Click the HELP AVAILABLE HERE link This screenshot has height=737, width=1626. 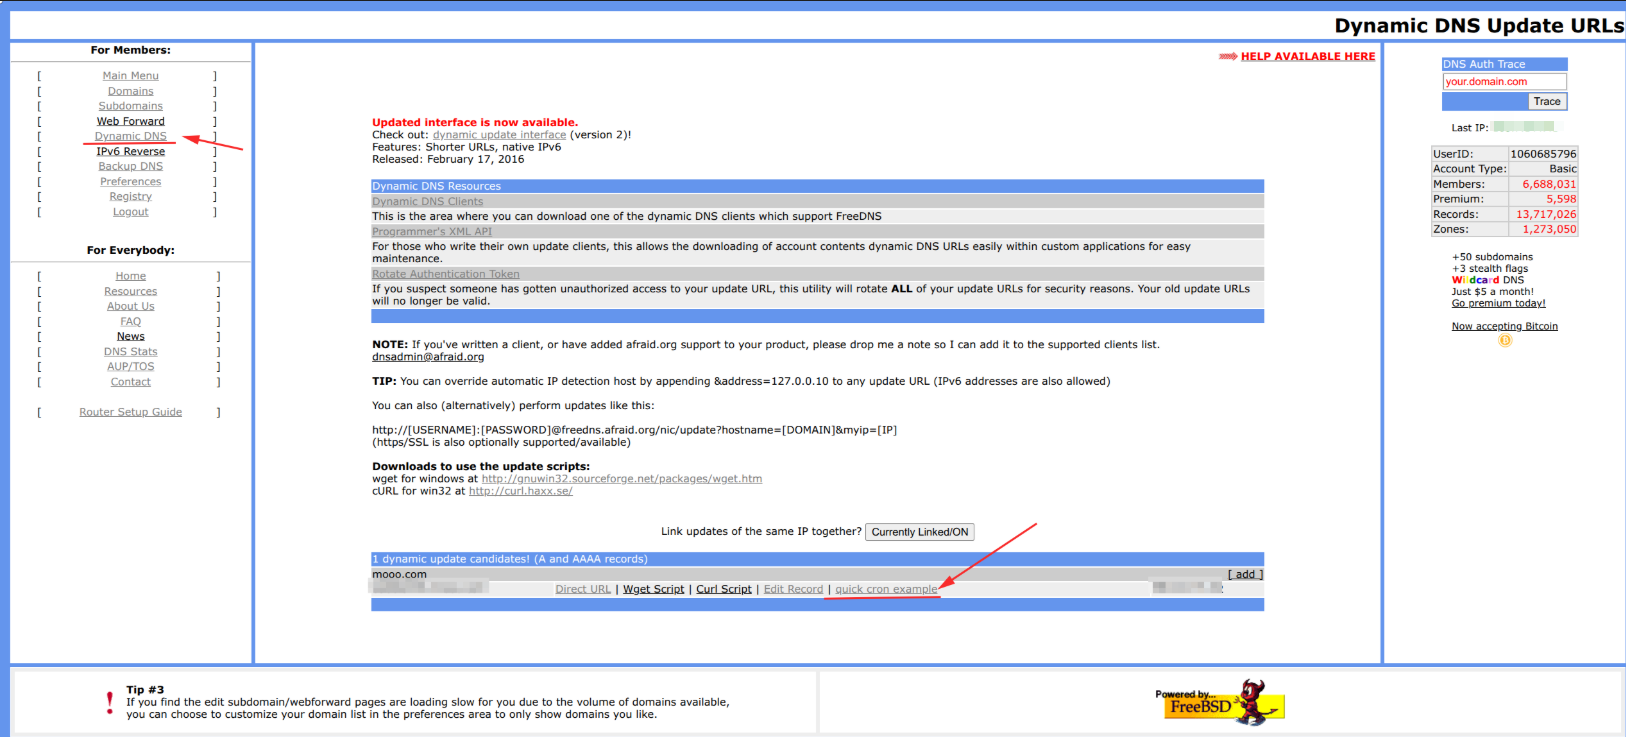pyautogui.click(x=1308, y=57)
